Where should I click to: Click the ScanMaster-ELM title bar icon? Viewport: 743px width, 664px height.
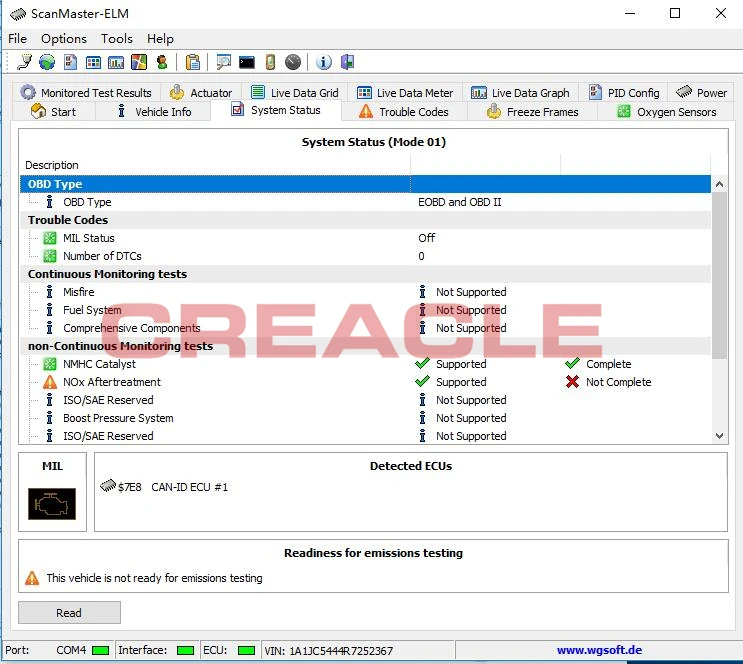click(x=18, y=14)
